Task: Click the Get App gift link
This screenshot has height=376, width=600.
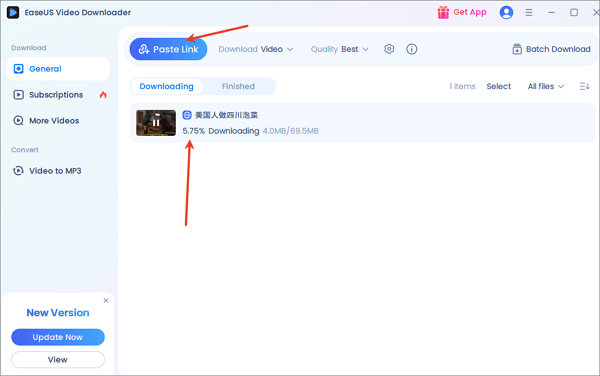Action: pyautogui.click(x=462, y=12)
